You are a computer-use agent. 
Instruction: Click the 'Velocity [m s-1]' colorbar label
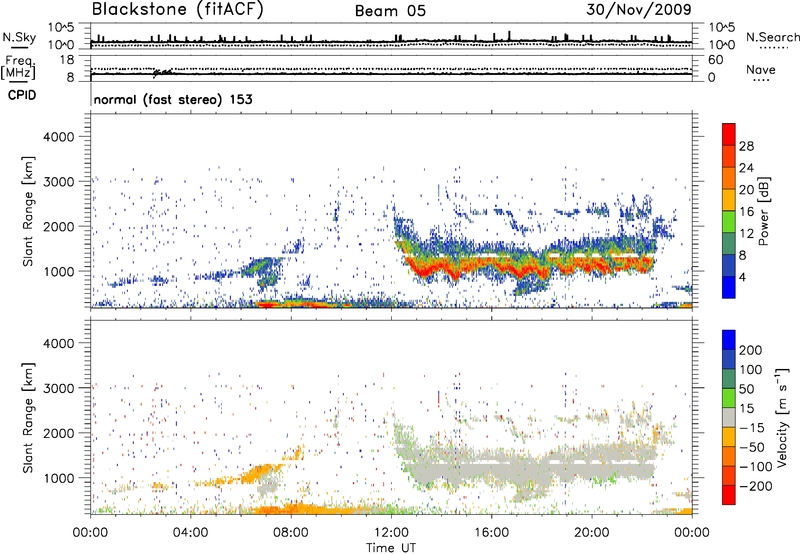coord(782,417)
